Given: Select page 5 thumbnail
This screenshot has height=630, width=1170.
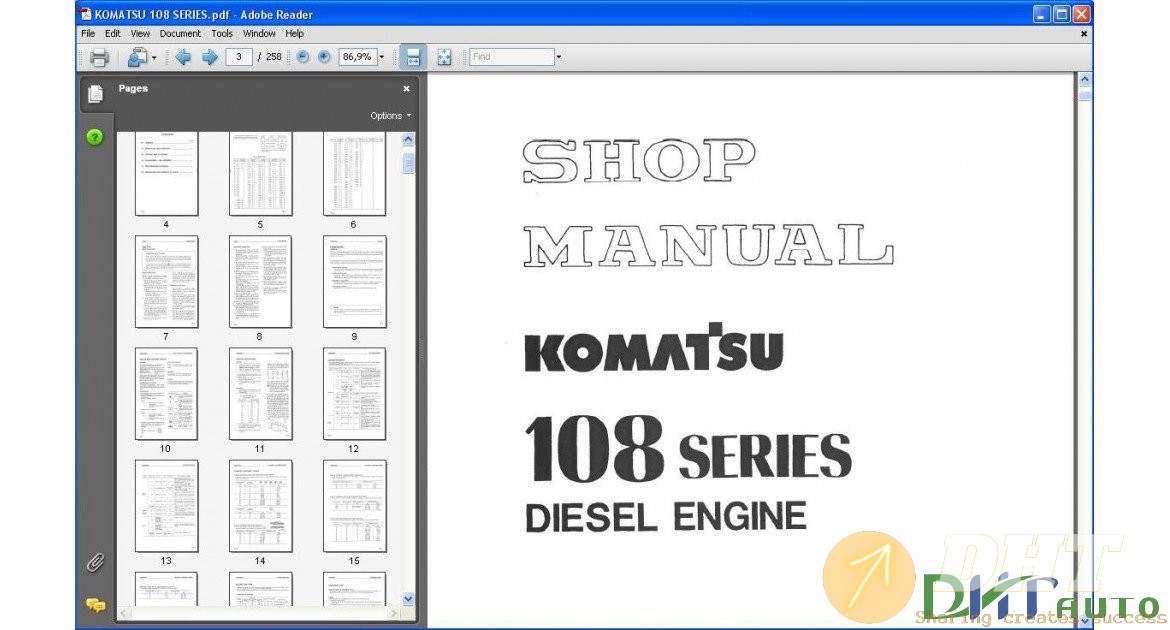Looking at the screenshot, I should coord(260,174).
